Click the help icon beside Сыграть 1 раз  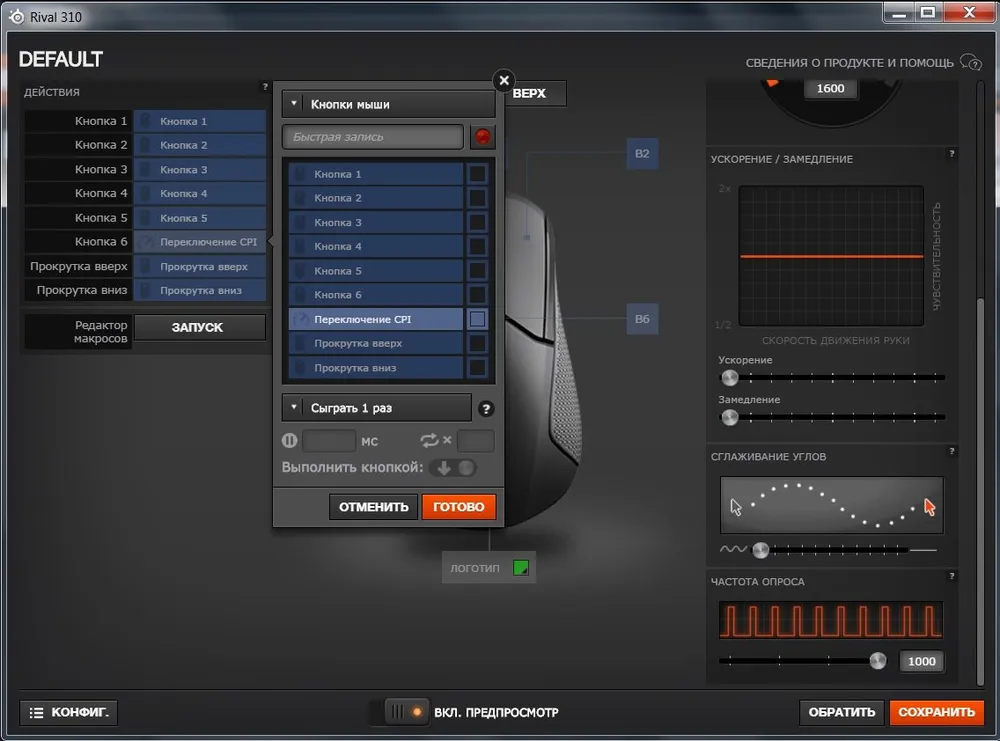click(x=486, y=408)
